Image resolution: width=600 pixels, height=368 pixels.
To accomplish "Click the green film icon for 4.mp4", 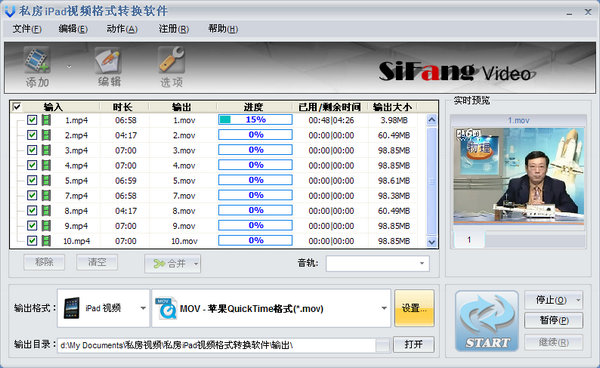I will [x=46, y=165].
